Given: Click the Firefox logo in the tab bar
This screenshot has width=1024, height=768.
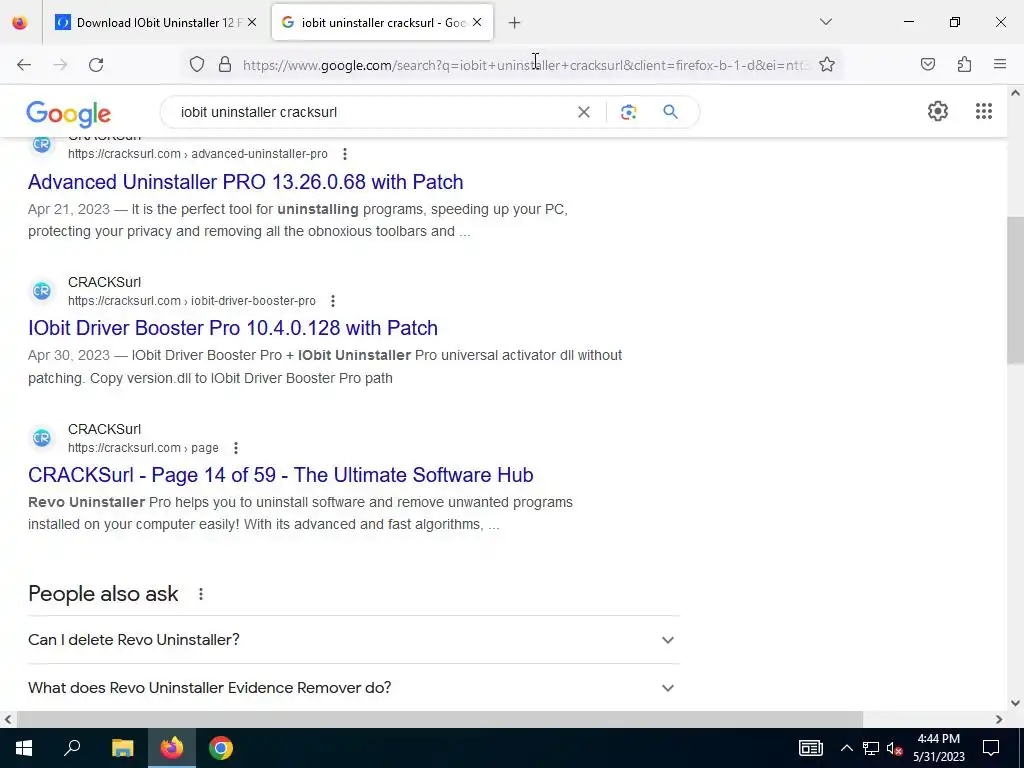Looking at the screenshot, I should pos(20,23).
